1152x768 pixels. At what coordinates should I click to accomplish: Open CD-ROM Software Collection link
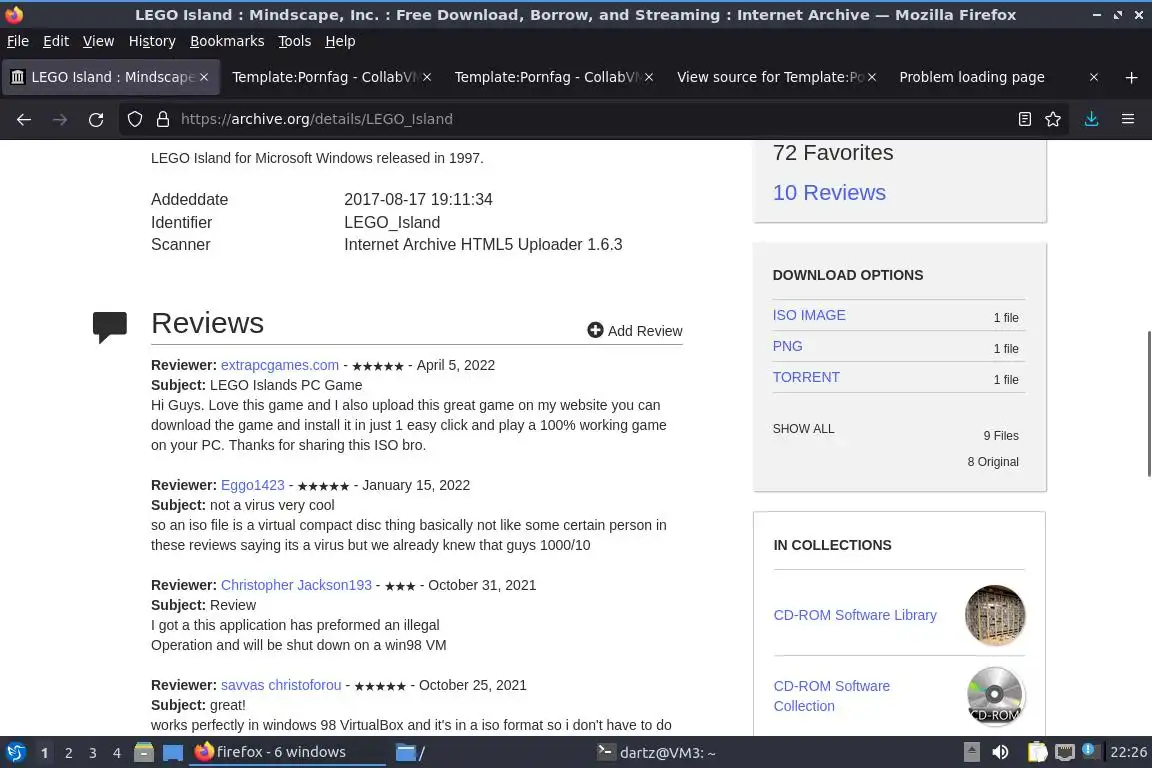click(832, 696)
